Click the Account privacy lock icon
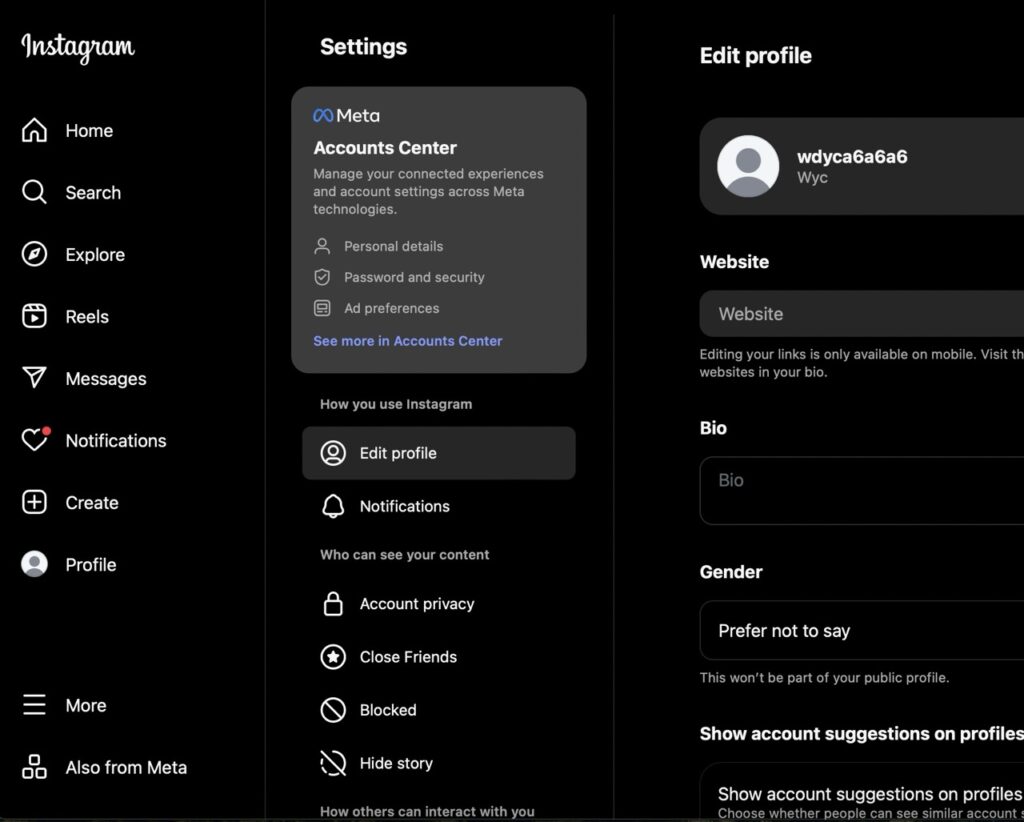Image resolution: width=1024 pixels, height=822 pixels. 333,604
